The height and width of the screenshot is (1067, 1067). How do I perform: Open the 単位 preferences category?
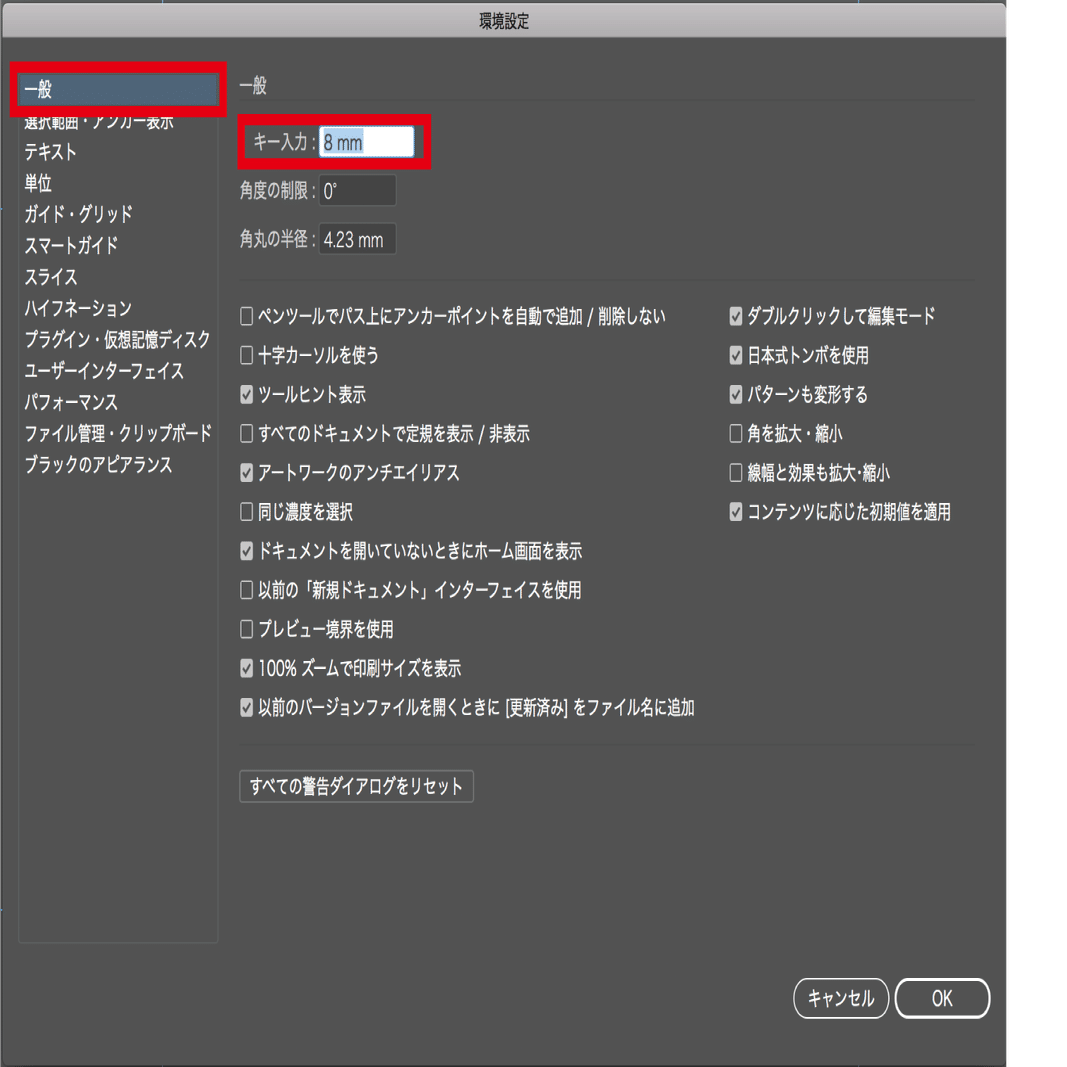click(38, 183)
